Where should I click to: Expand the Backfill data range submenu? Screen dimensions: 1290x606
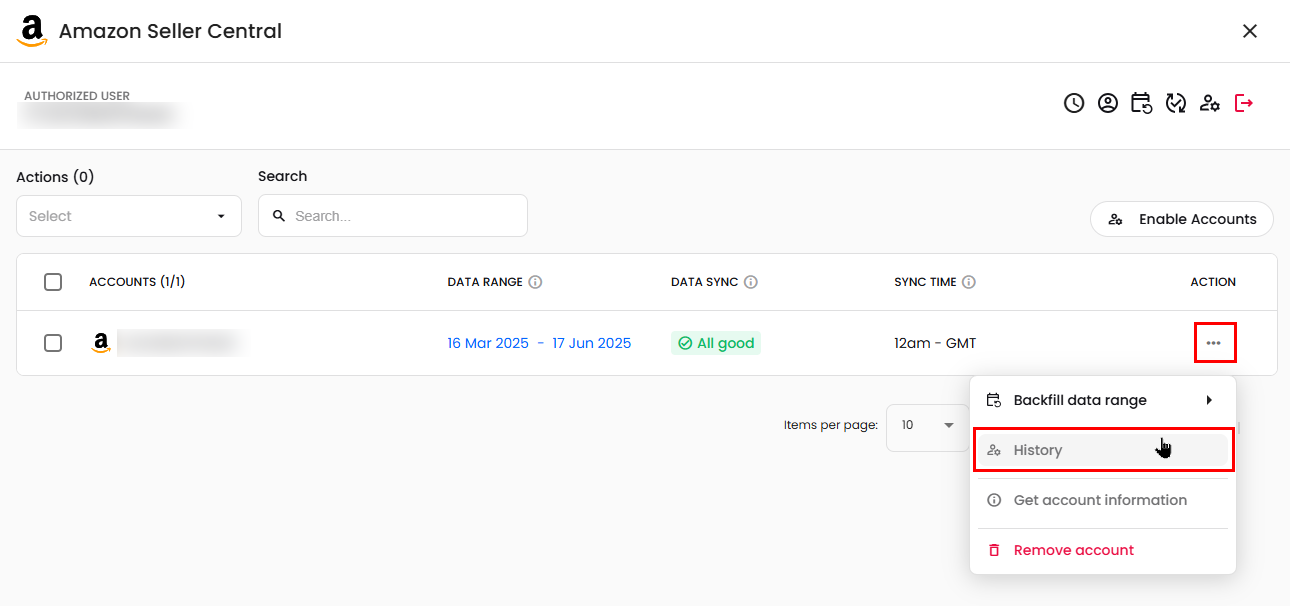tap(1102, 400)
